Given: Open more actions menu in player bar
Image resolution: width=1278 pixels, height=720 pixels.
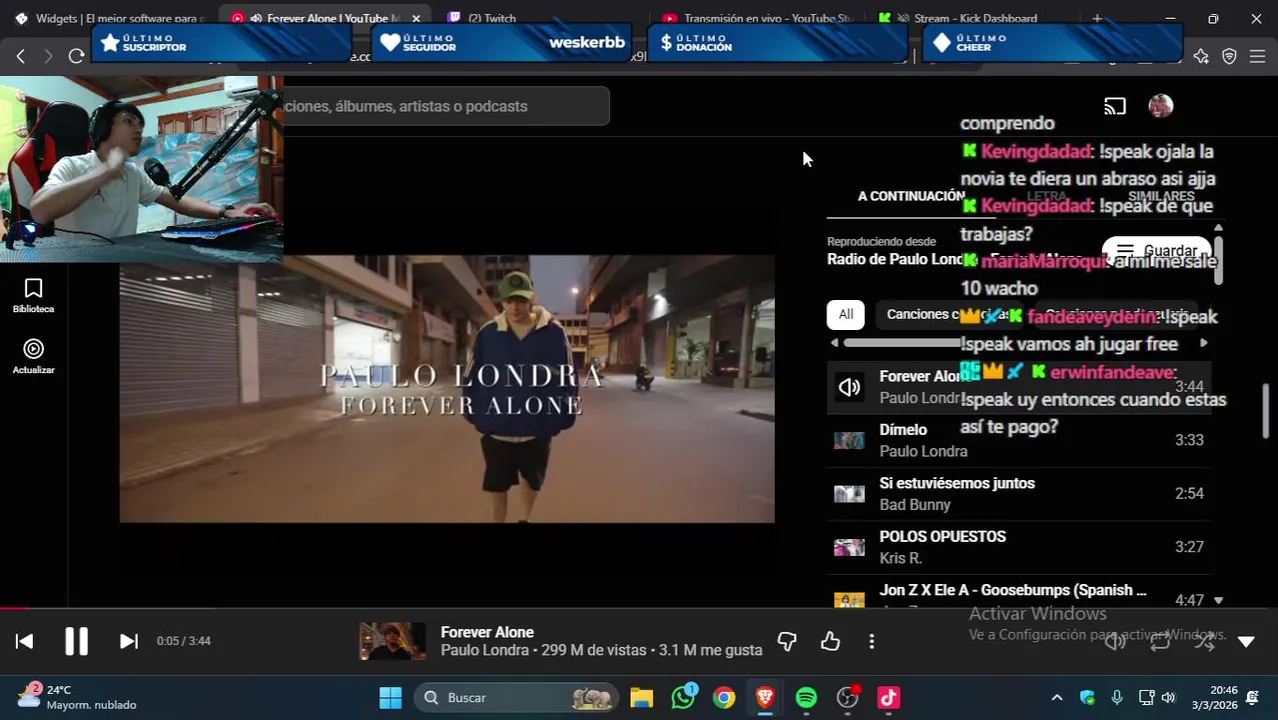Looking at the screenshot, I should click(x=872, y=641).
